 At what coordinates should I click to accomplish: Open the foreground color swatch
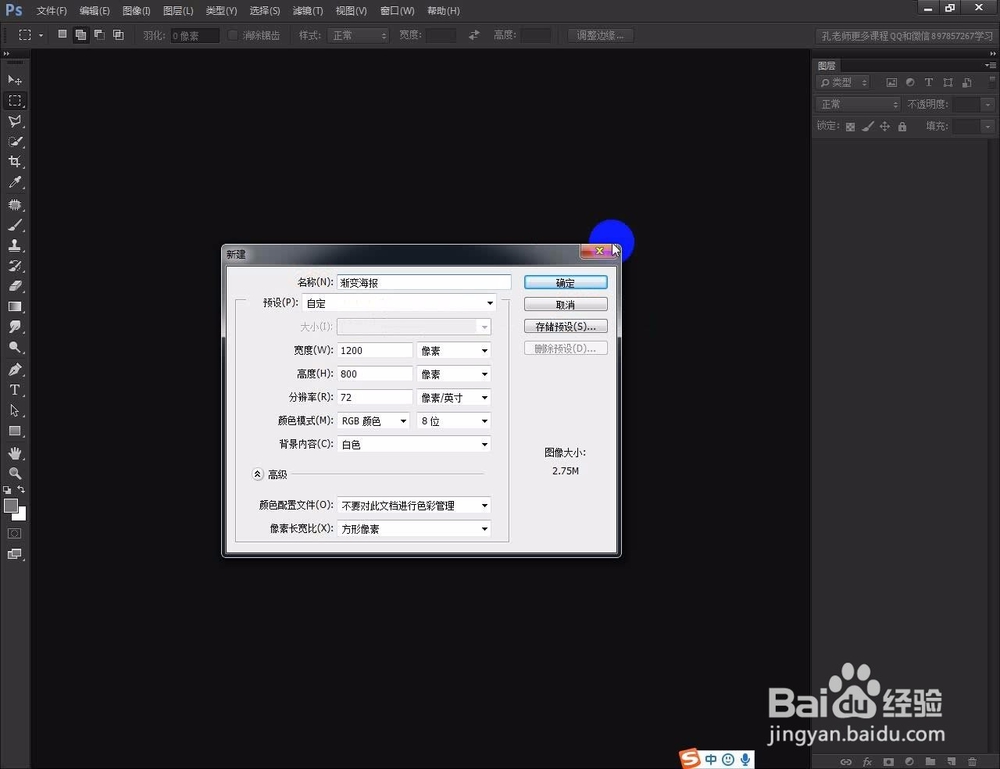(12, 505)
